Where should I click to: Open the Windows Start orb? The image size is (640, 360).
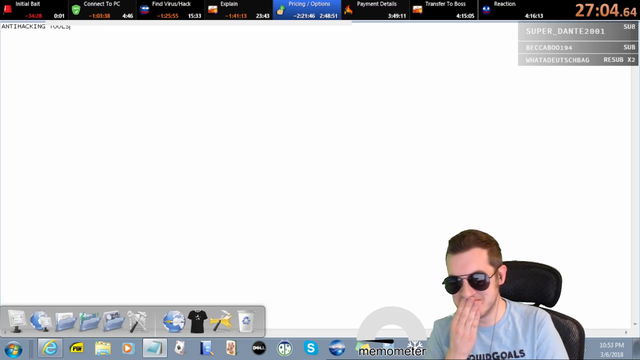pyautogui.click(x=13, y=350)
